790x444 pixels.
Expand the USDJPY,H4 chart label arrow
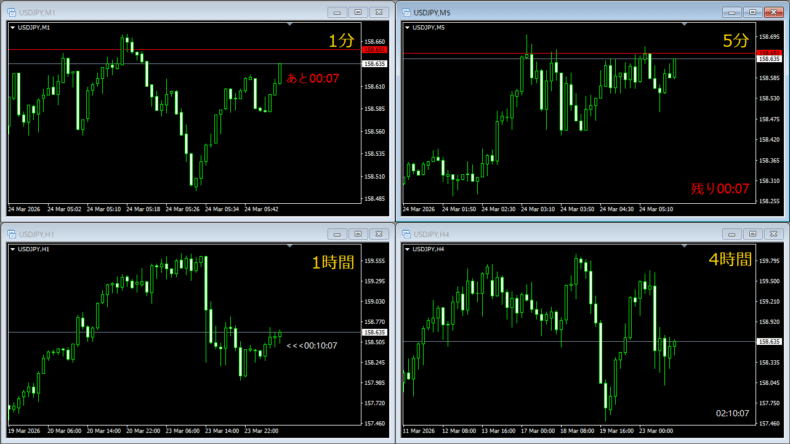pos(408,248)
